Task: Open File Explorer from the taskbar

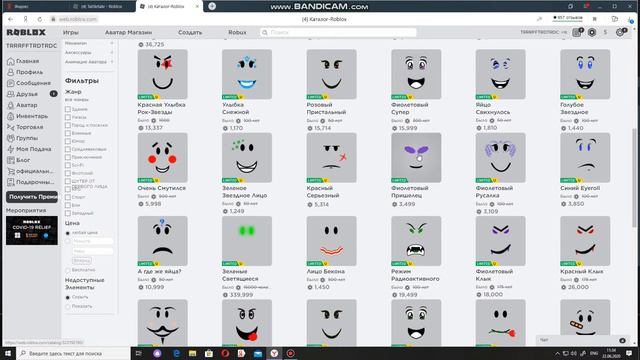Action: point(193,353)
